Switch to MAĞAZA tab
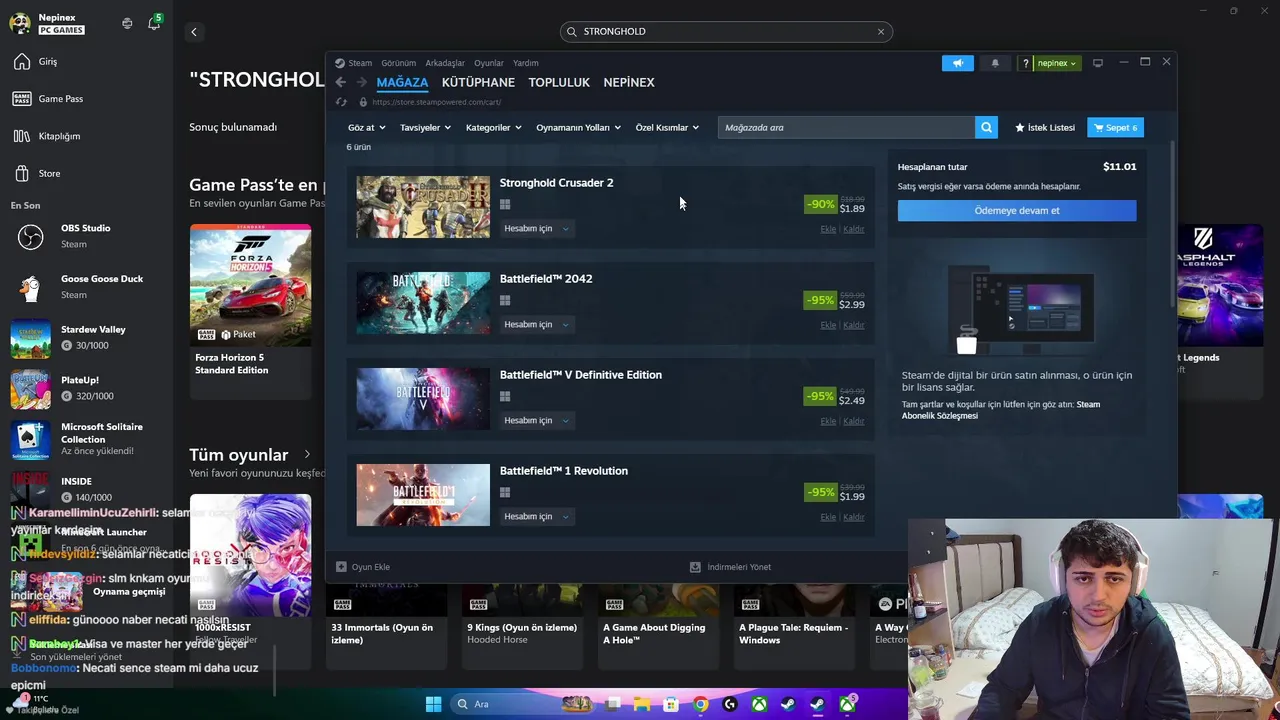The height and width of the screenshot is (720, 1280). pos(402,82)
